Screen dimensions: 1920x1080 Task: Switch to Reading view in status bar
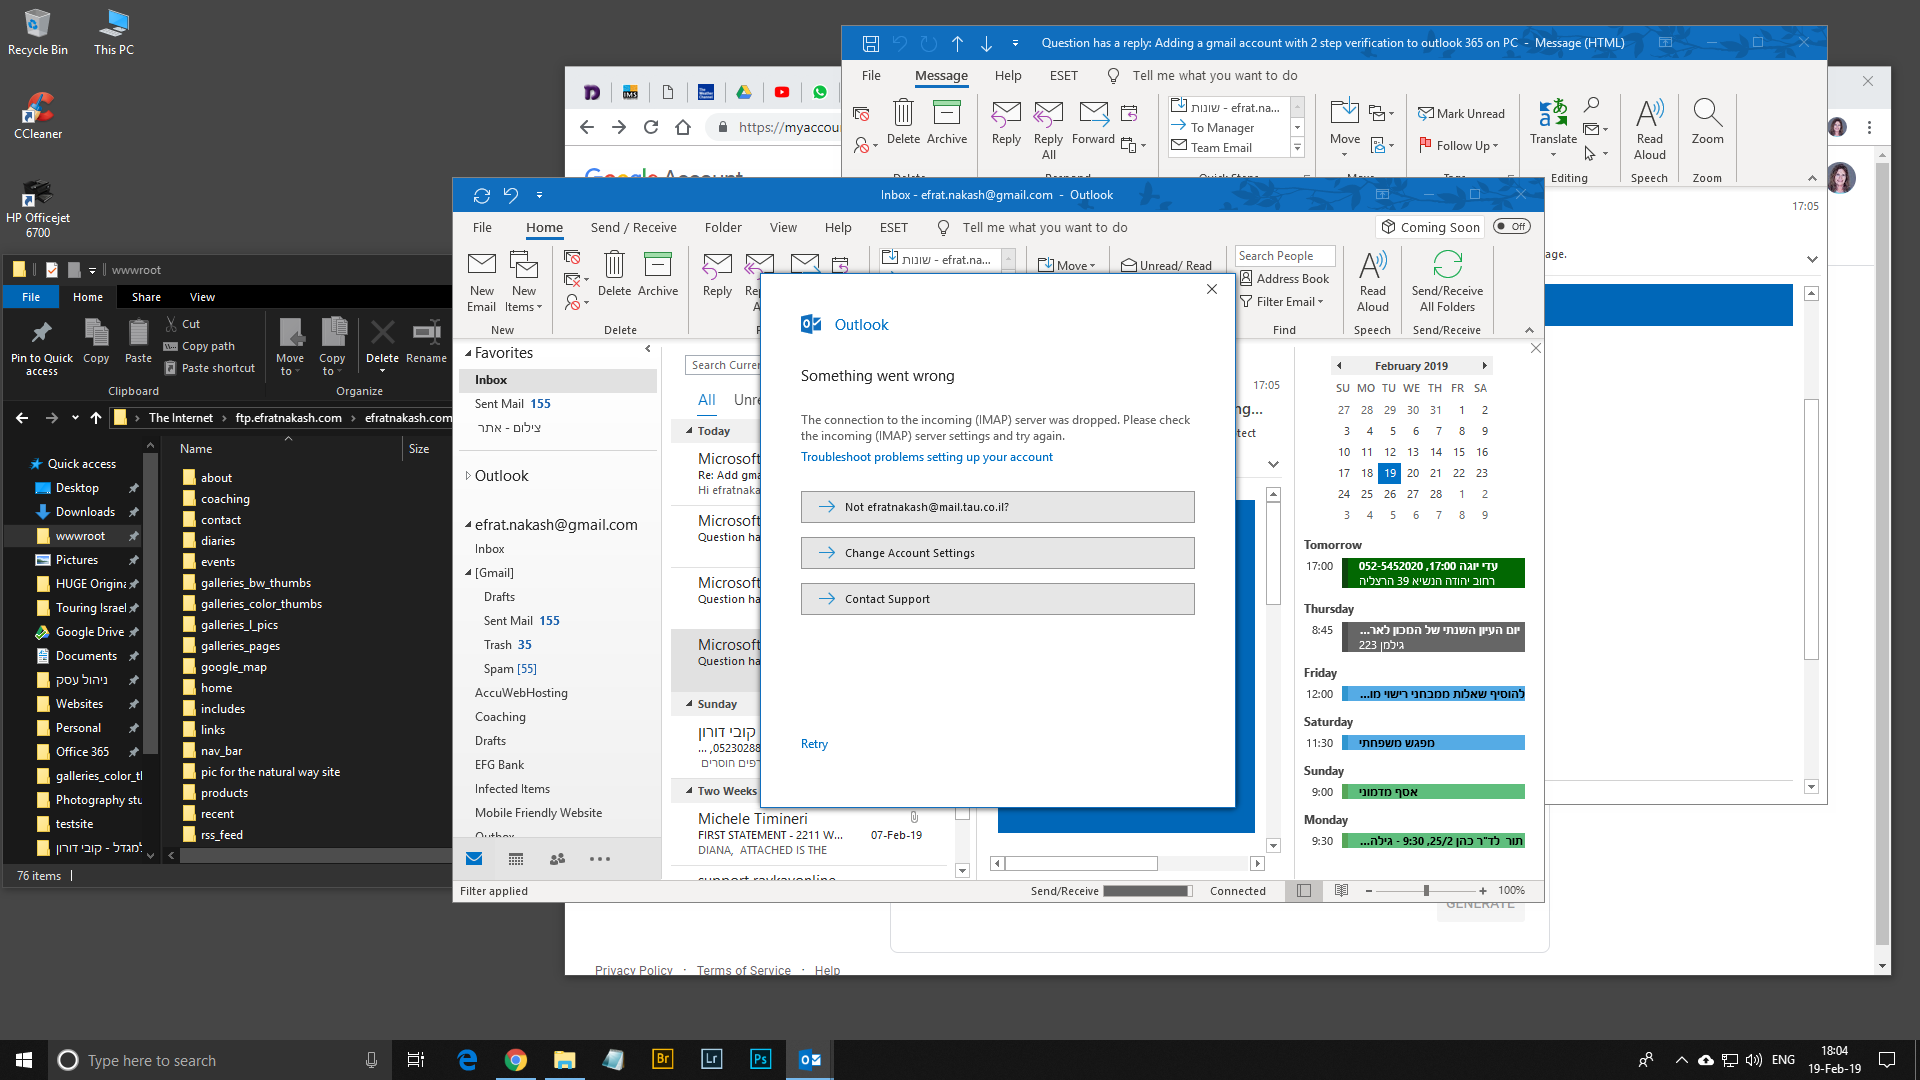tap(1341, 890)
